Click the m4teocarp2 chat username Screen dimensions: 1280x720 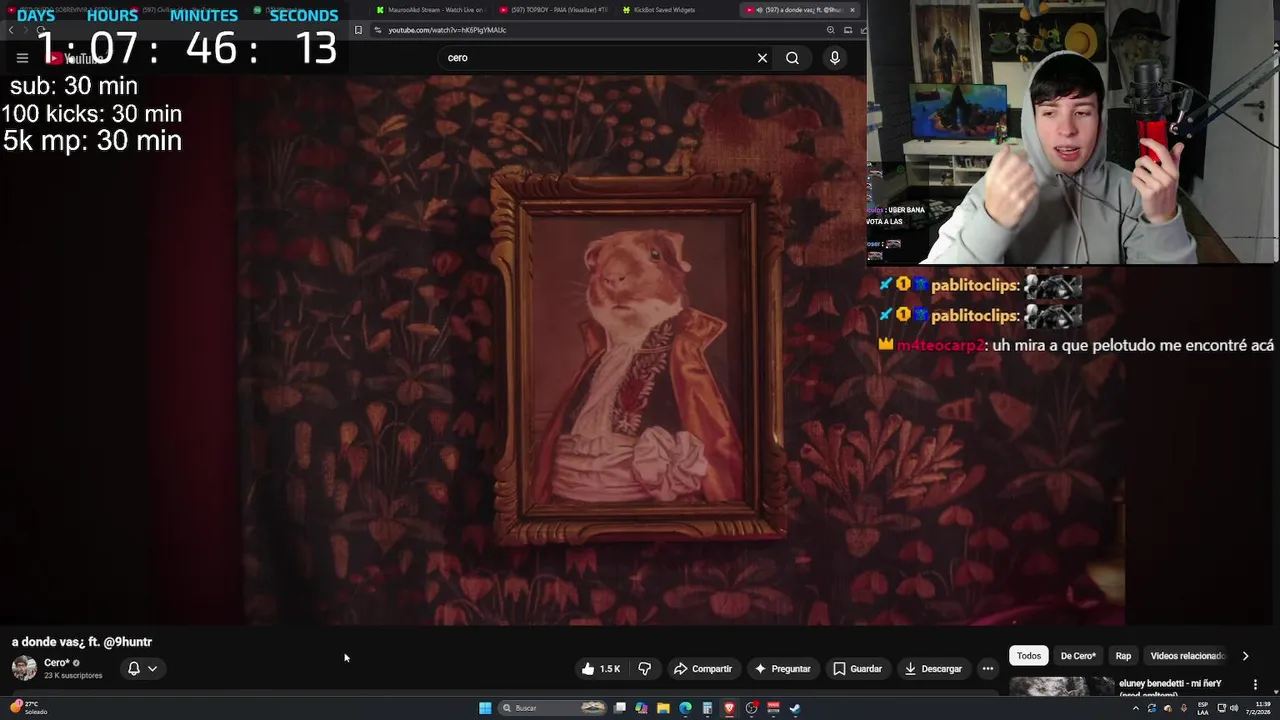941,345
